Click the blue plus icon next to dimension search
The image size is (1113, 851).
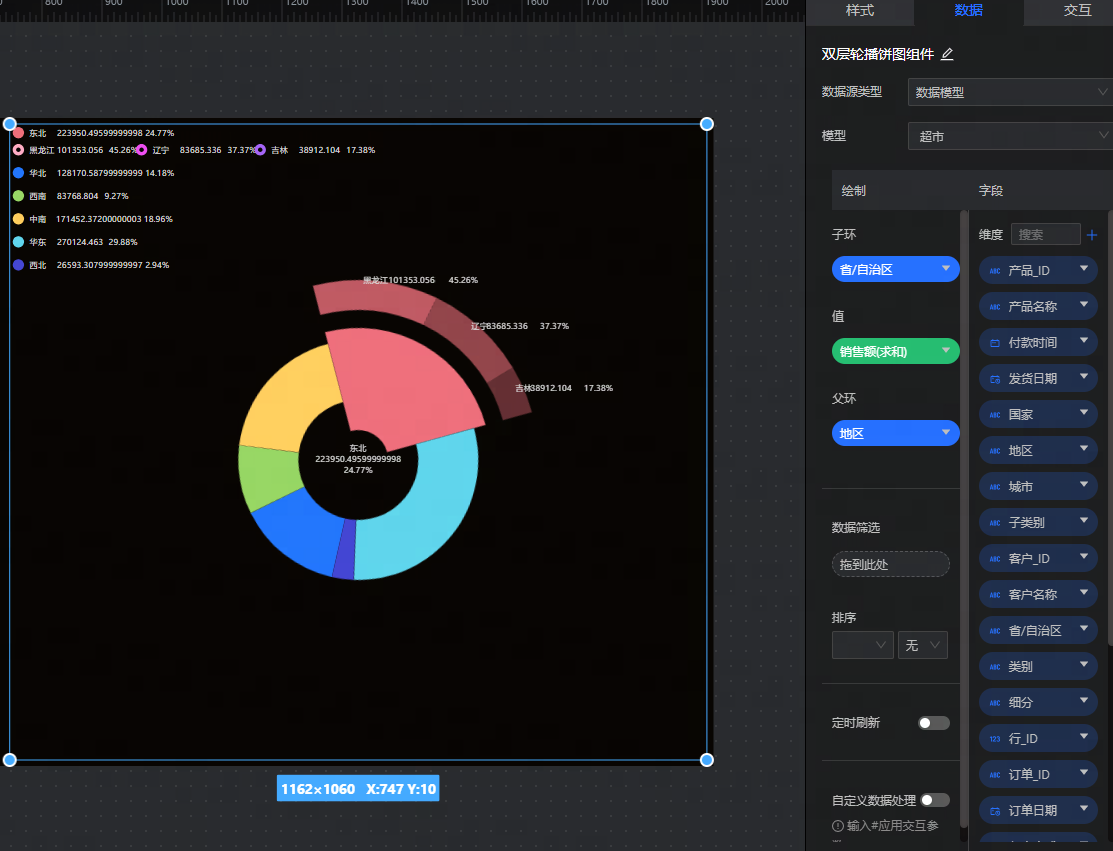point(1091,235)
